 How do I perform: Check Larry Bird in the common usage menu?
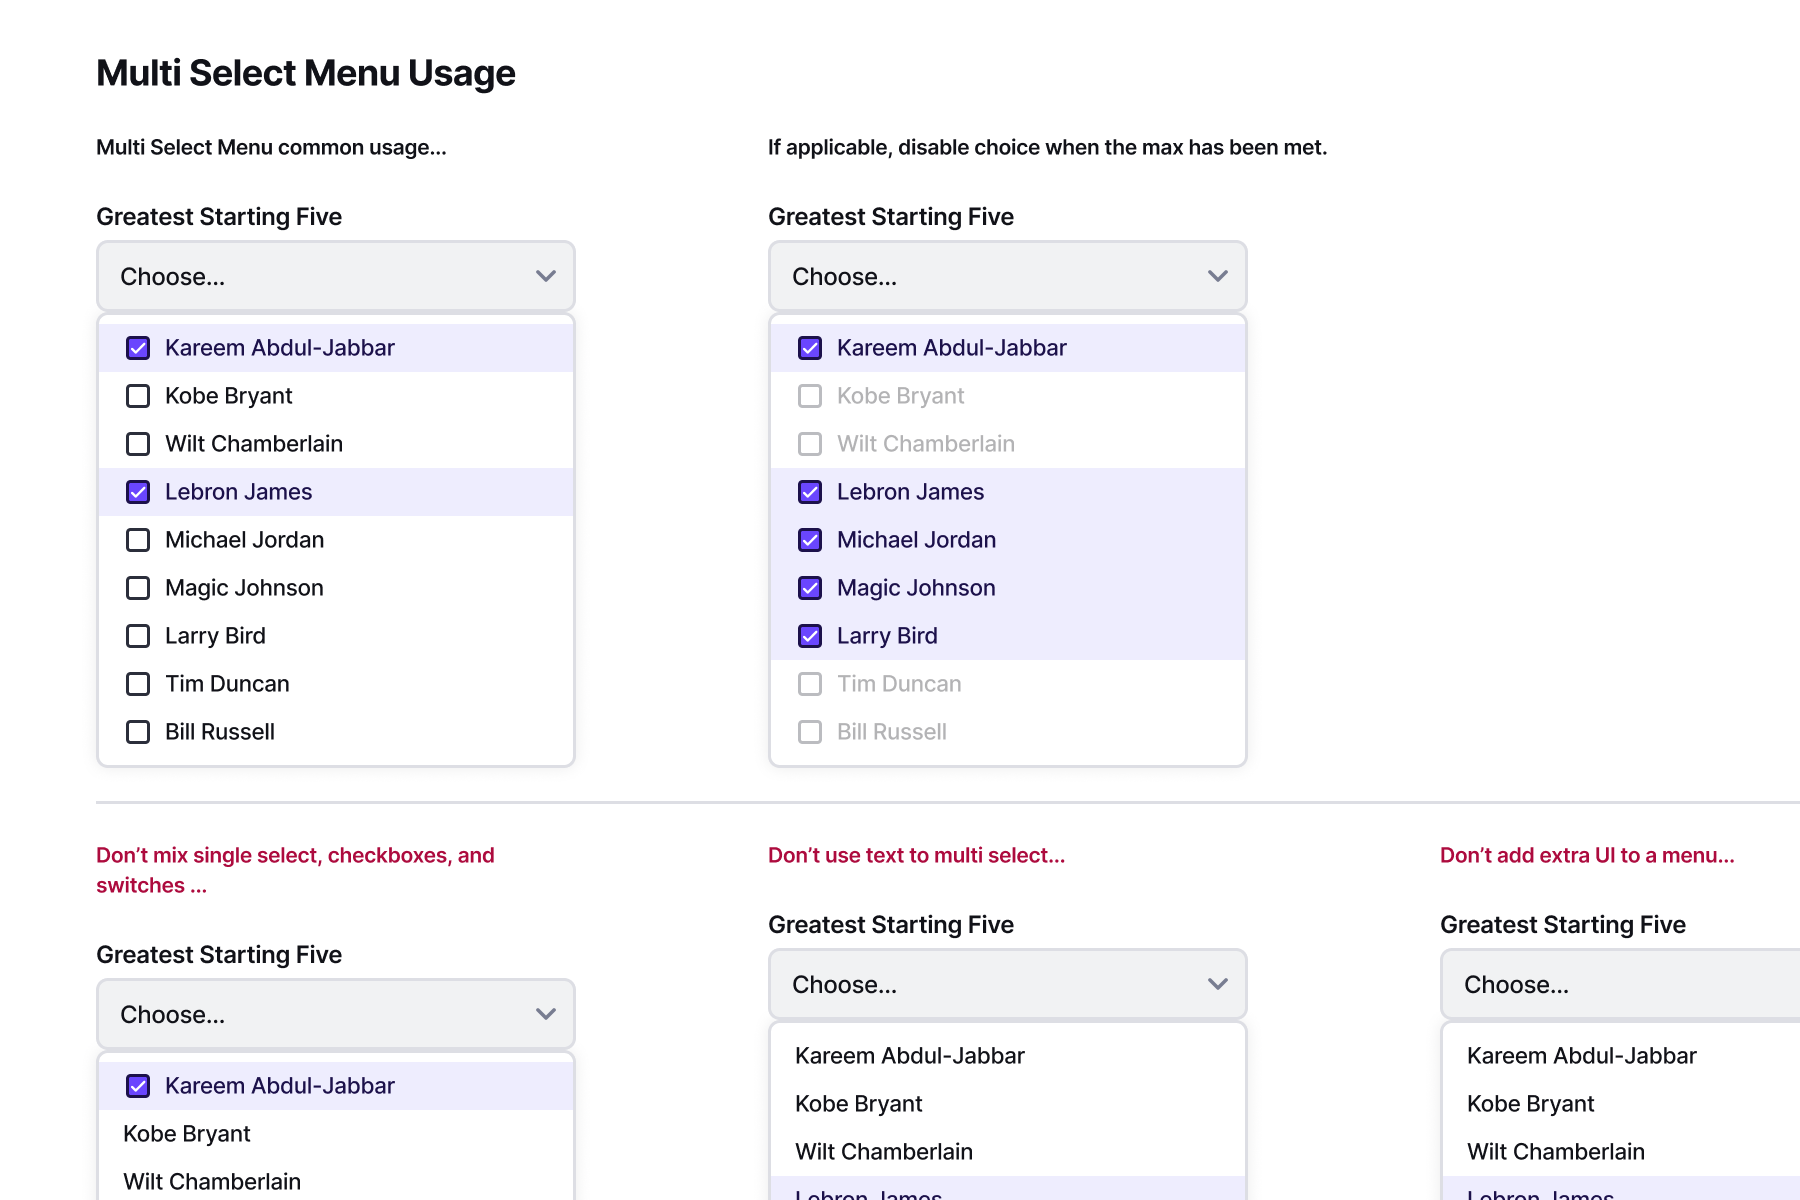336,636
